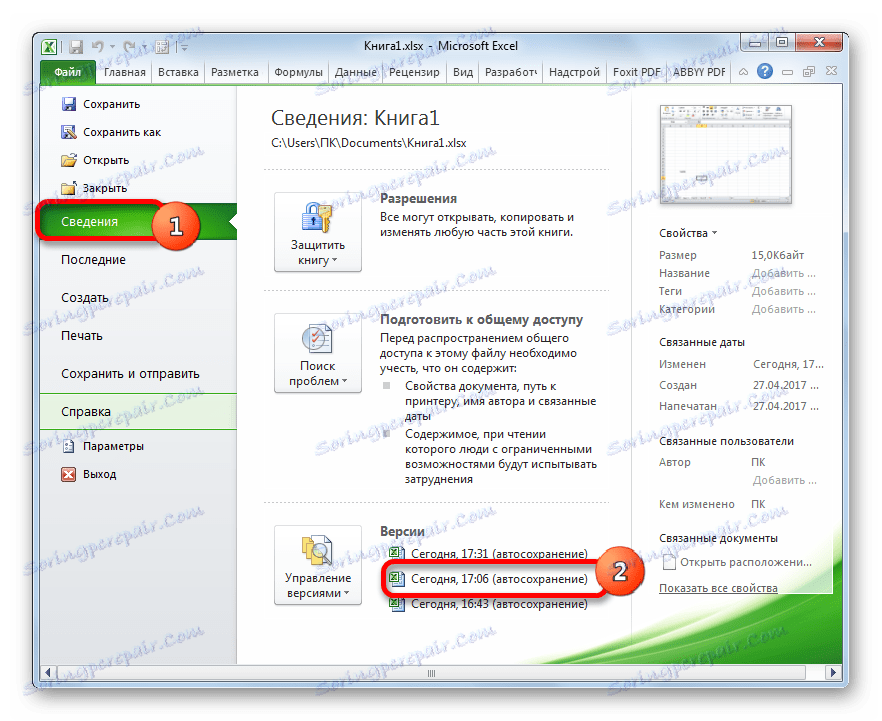Minimize the ribbon with the caret icon
Viewport: 882px width, 721px height.
[x=743, y=72]
